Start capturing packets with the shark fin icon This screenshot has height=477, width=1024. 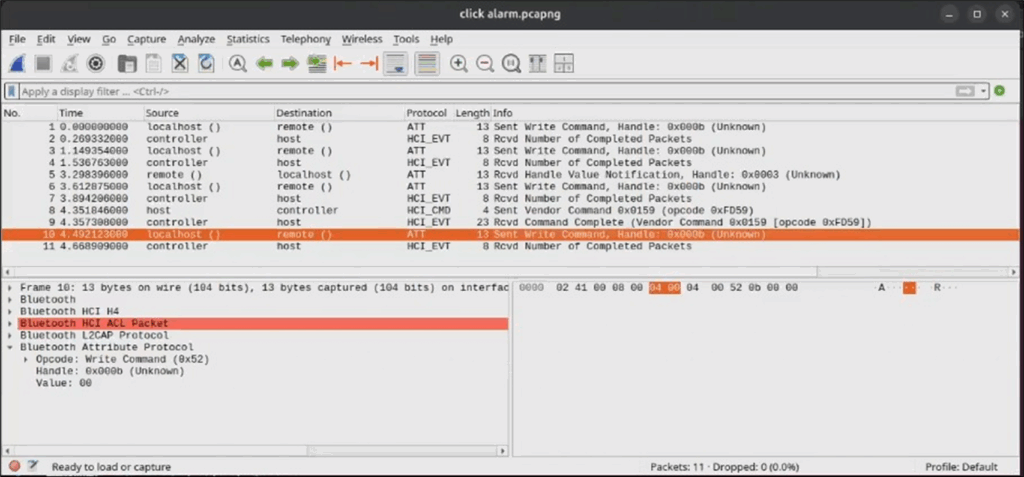tap(18, 63)
